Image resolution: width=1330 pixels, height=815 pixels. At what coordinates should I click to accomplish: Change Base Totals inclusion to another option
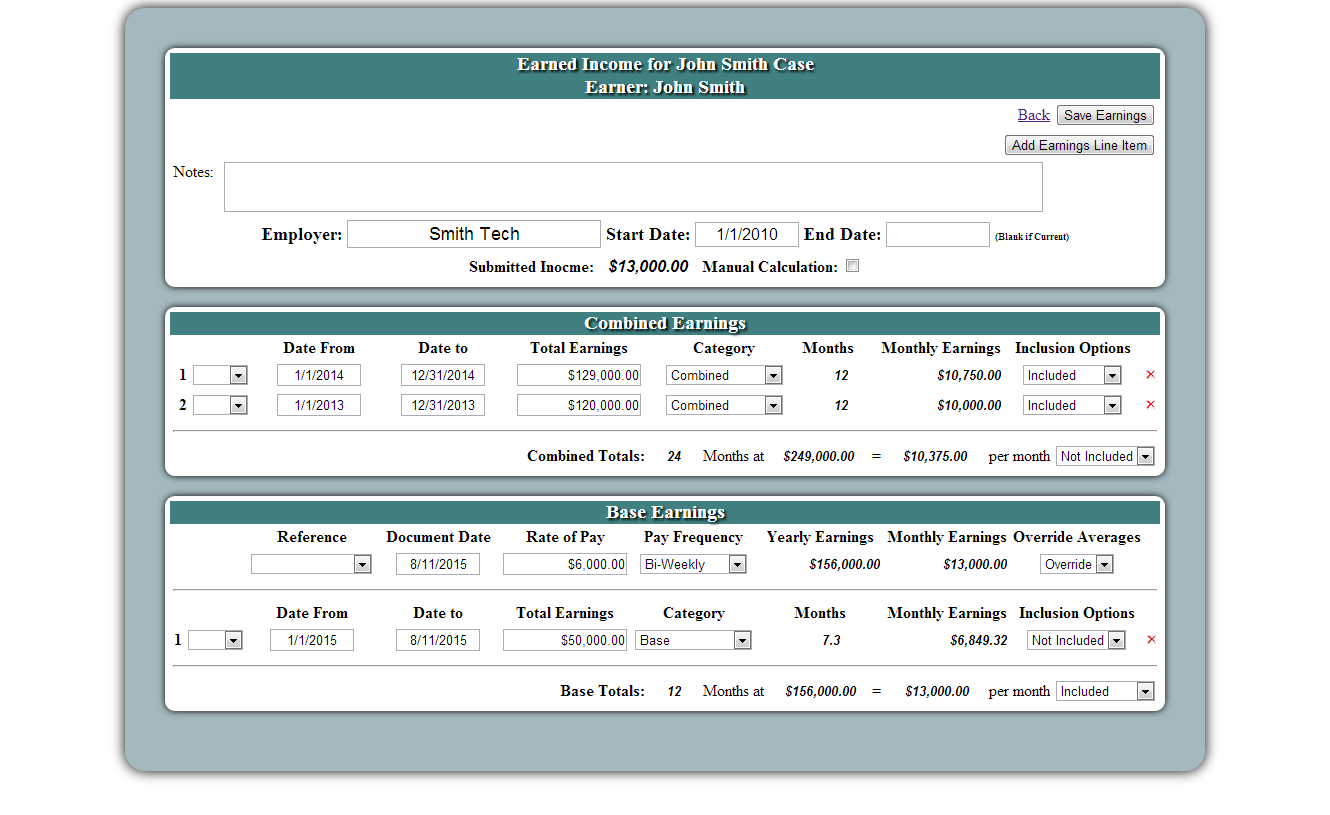pyautogui.click(x=1104, y=690)
